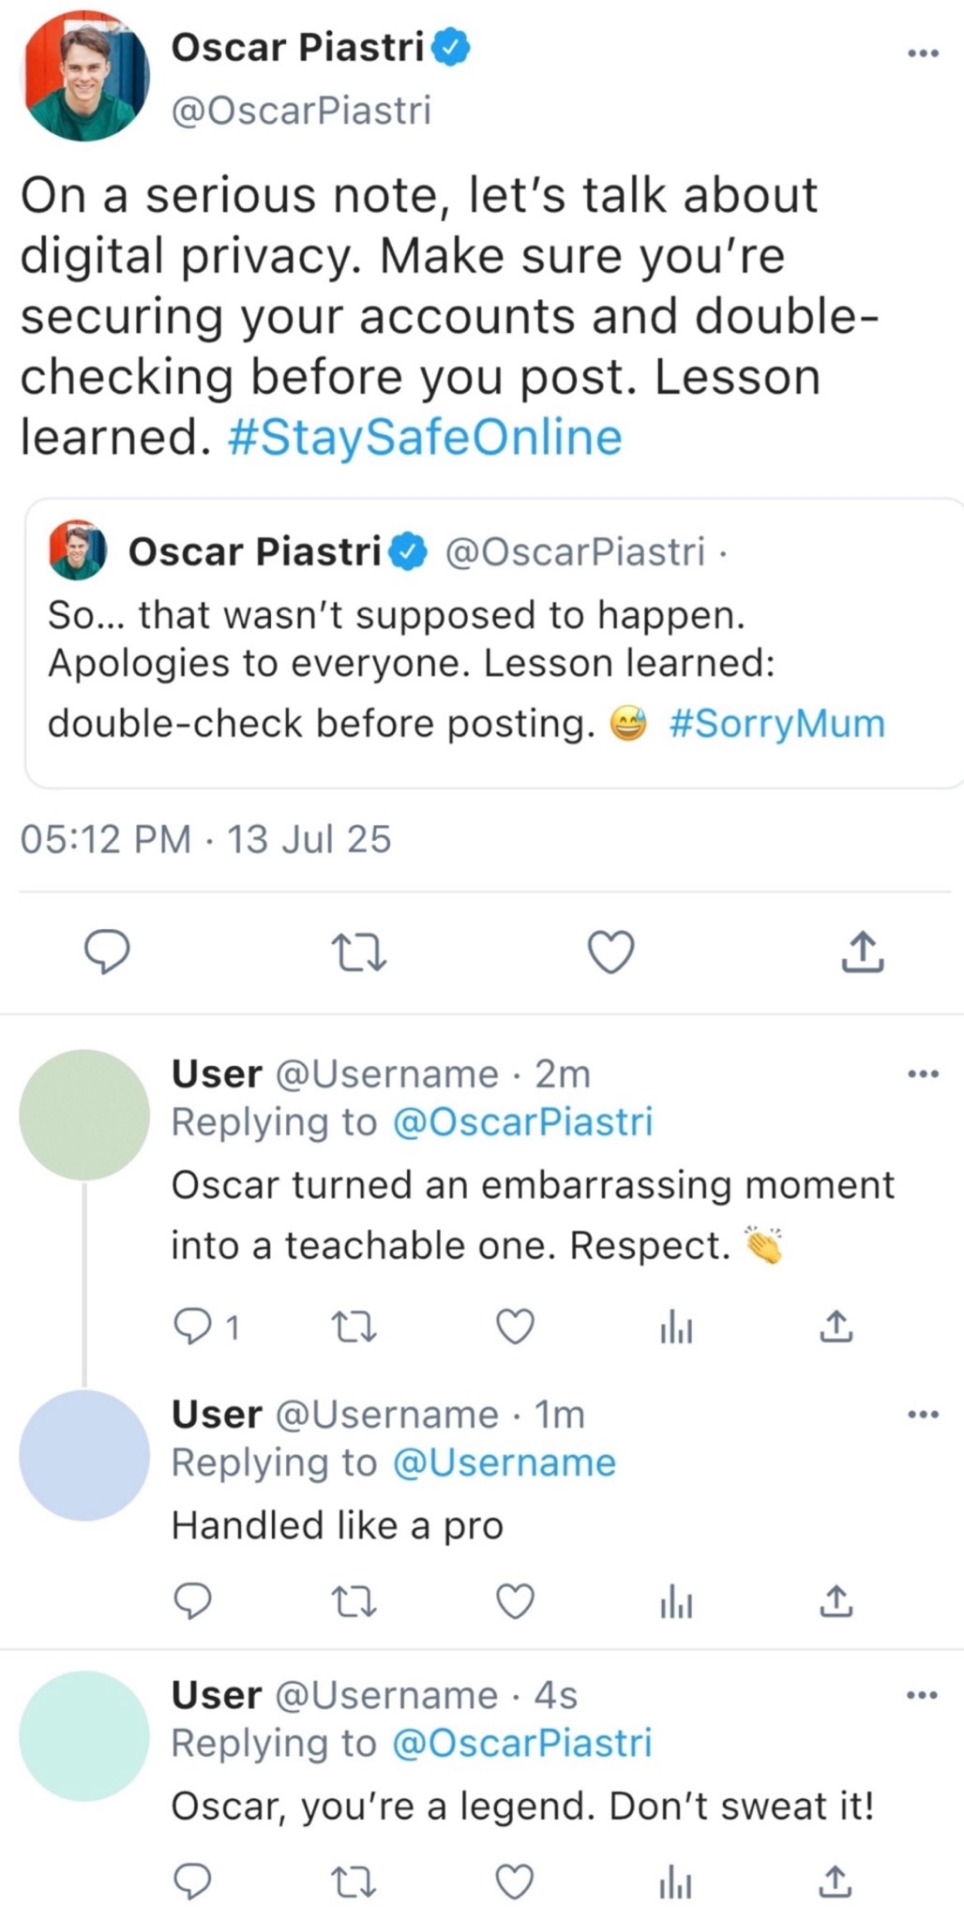Like the "you're a legend" reply
The width and height of the screenshot is (964, 1920).
point(515,1883)
